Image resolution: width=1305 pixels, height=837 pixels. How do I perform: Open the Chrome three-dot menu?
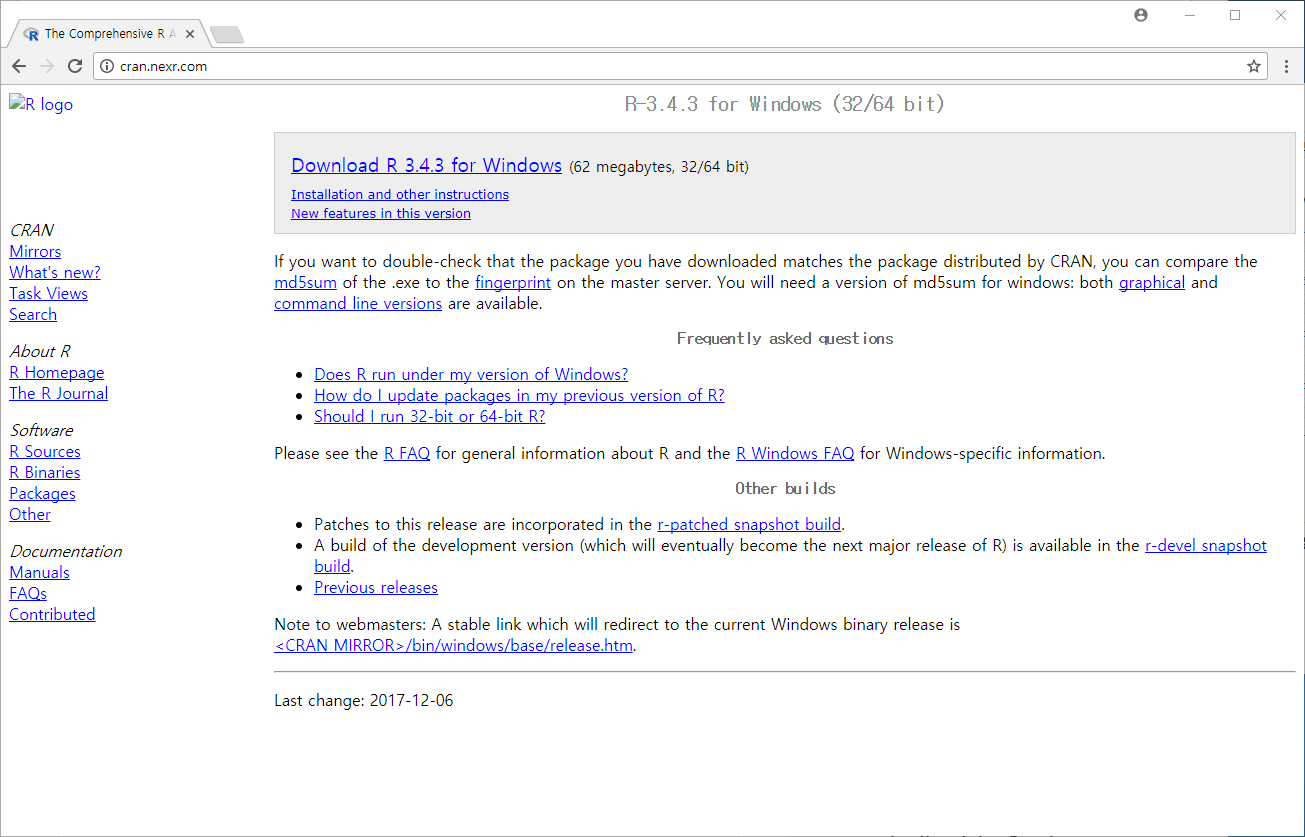tap(1286, 66)
